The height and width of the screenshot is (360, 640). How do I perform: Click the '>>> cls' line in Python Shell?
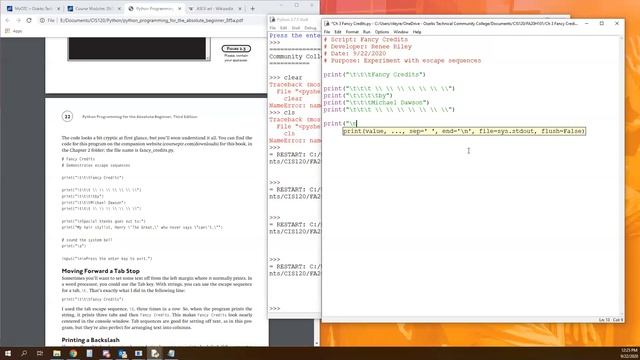282,112
